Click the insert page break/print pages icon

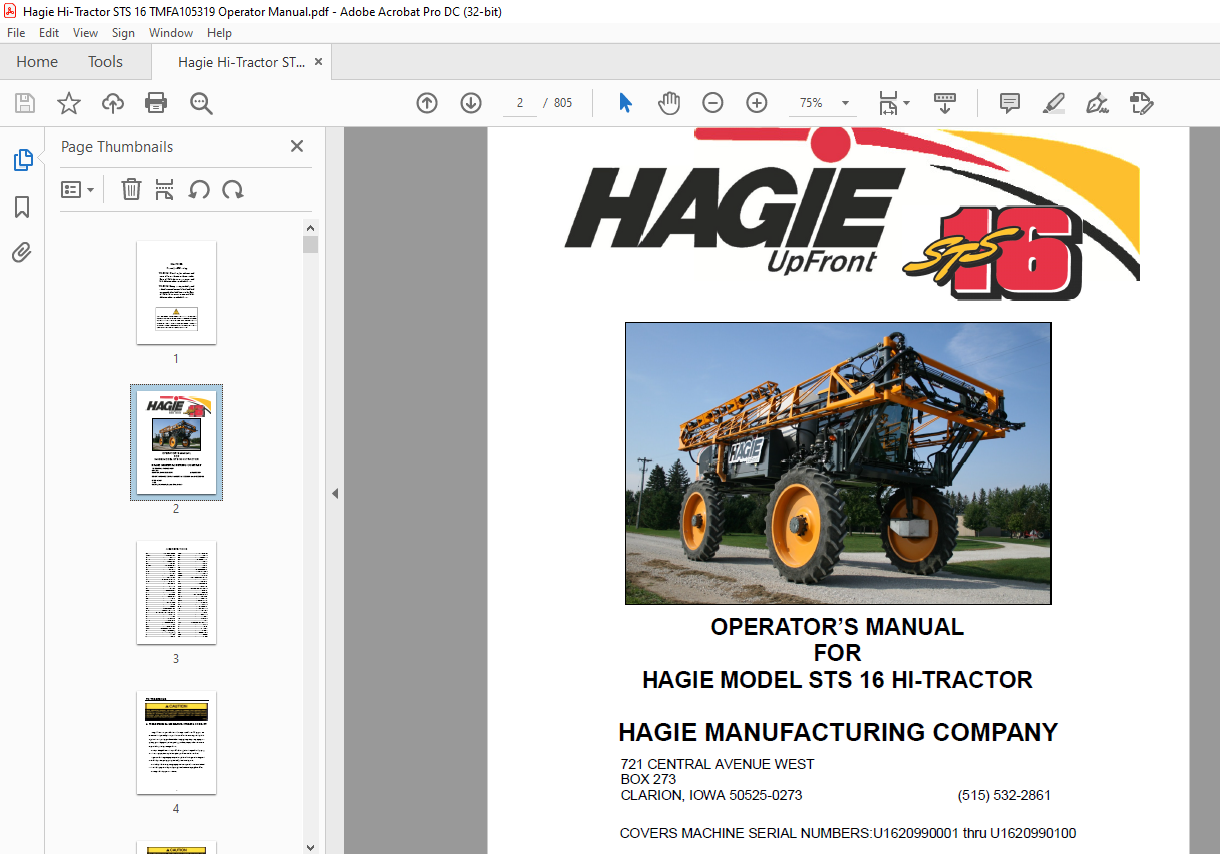pyautogui.click(x=165, y=189)
